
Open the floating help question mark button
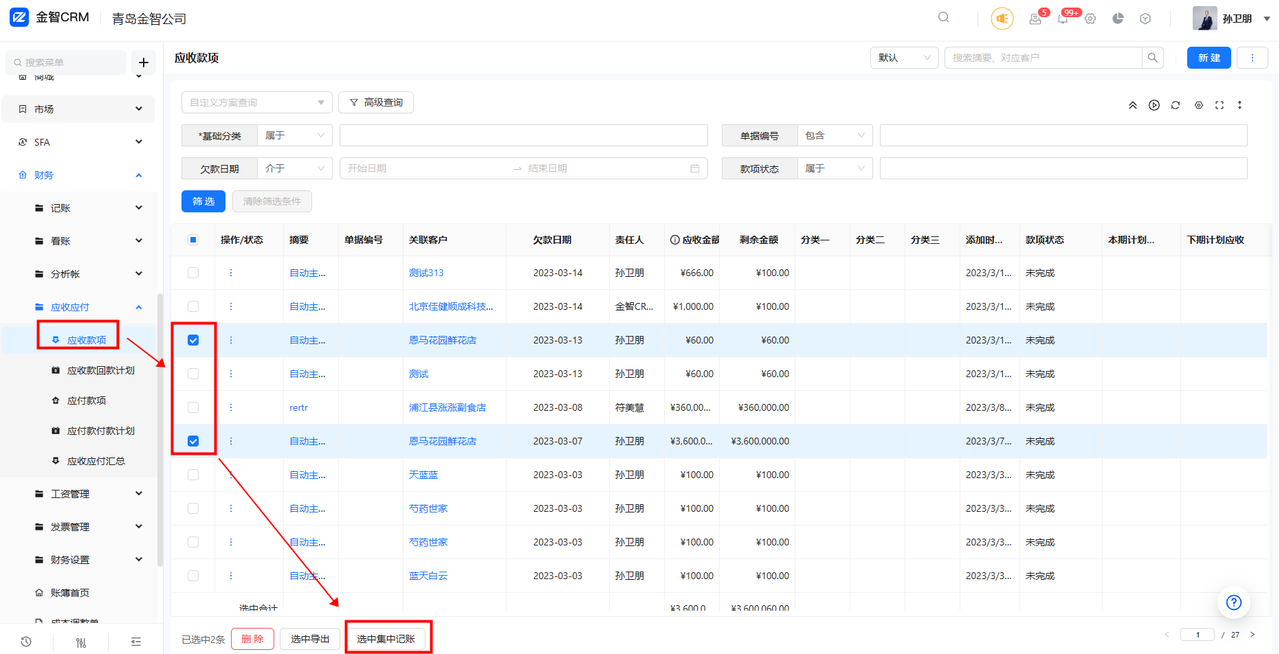coord(1234,602)
